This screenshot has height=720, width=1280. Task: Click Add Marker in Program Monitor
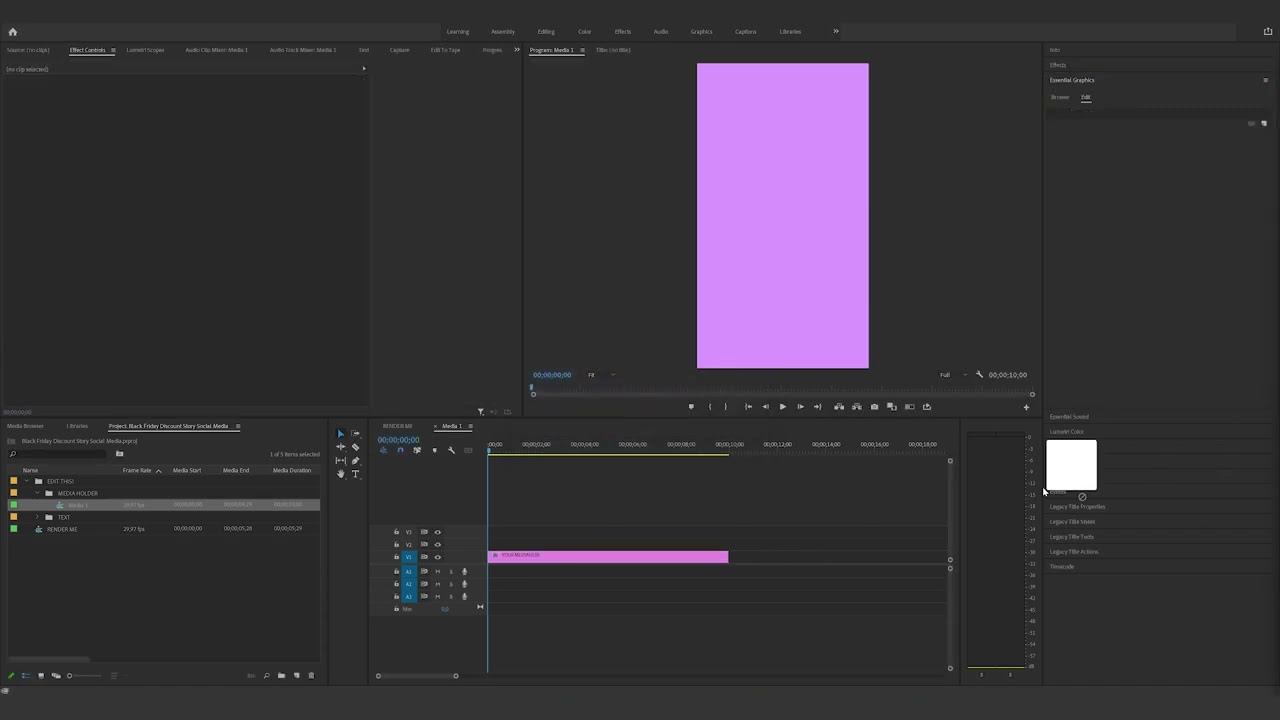click(691, 407)
